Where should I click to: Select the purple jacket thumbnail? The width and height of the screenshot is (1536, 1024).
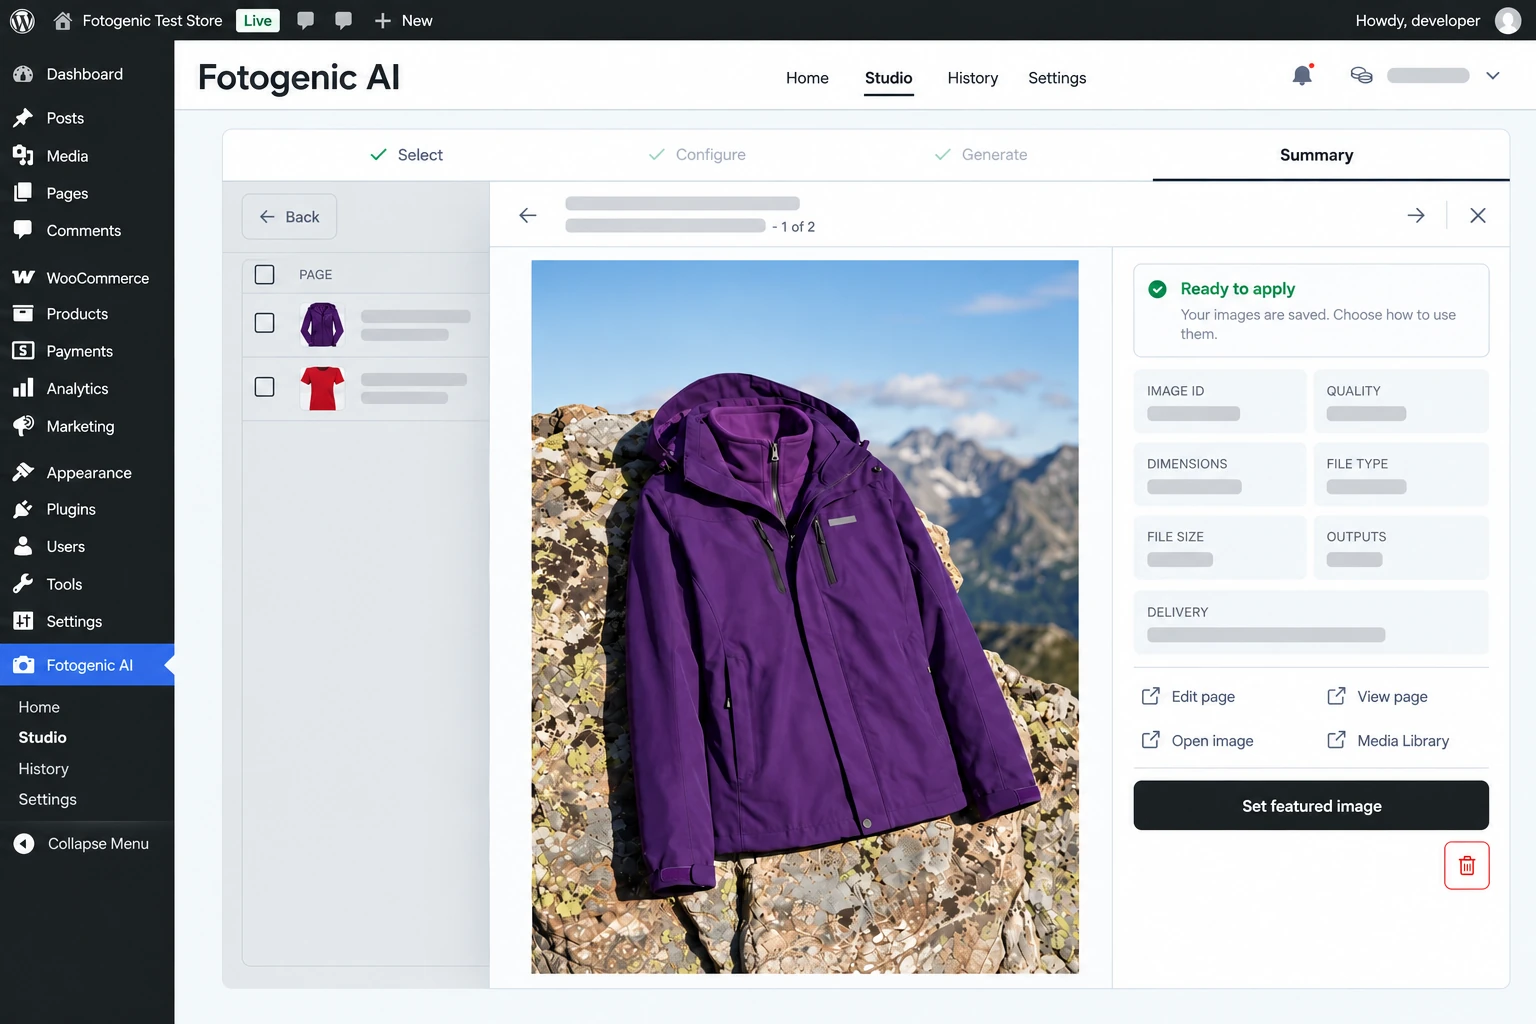(x=322, y=324)
